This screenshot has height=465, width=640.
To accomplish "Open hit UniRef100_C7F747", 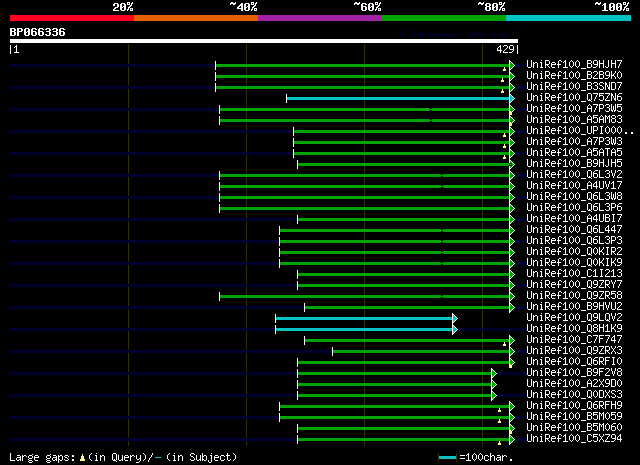I will tap(574, 340).
